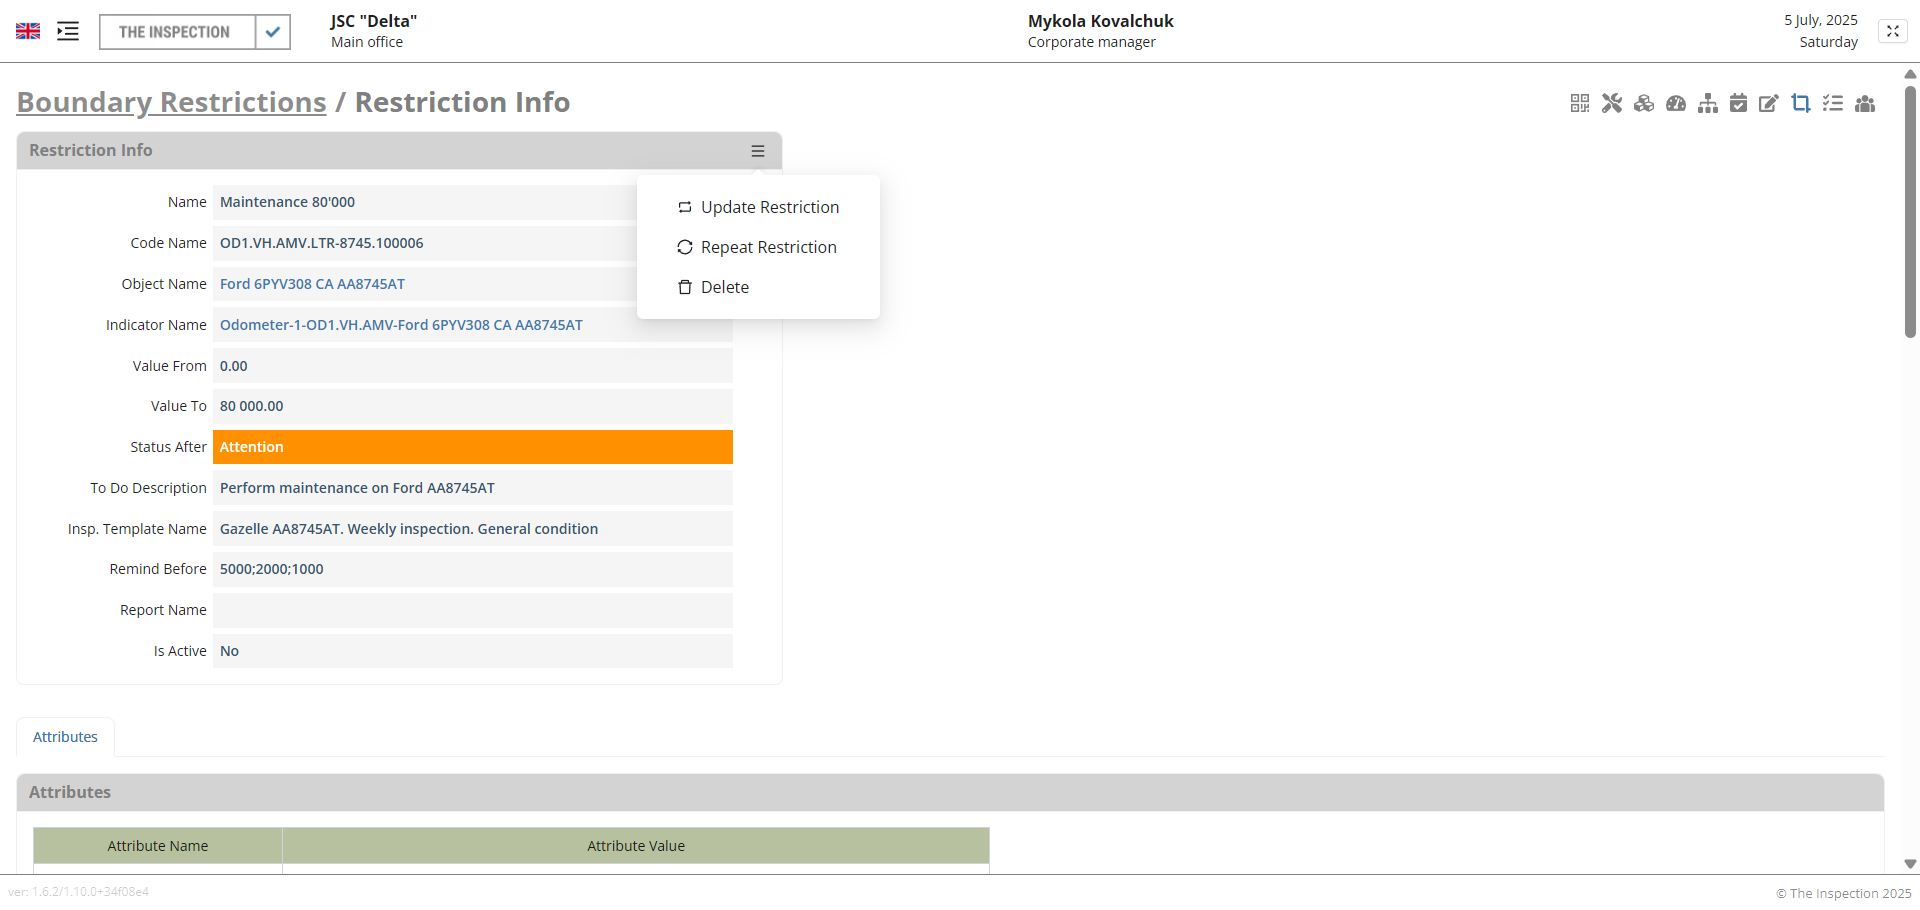Click the pencil edit icon in toolbar

click(x=1769, y=103)
